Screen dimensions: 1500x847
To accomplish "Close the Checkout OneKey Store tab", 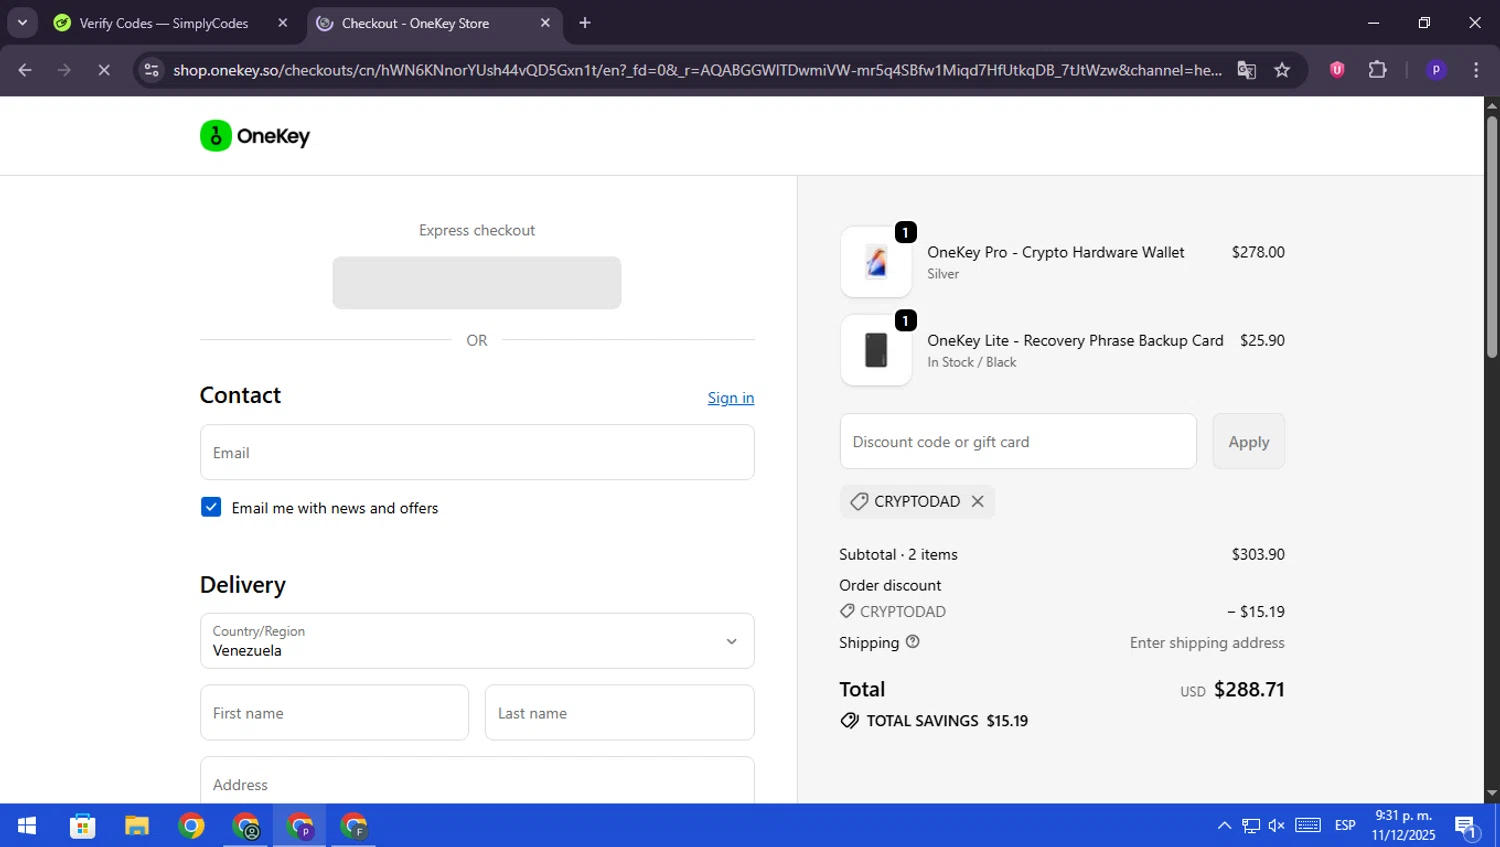I will 545,23.
